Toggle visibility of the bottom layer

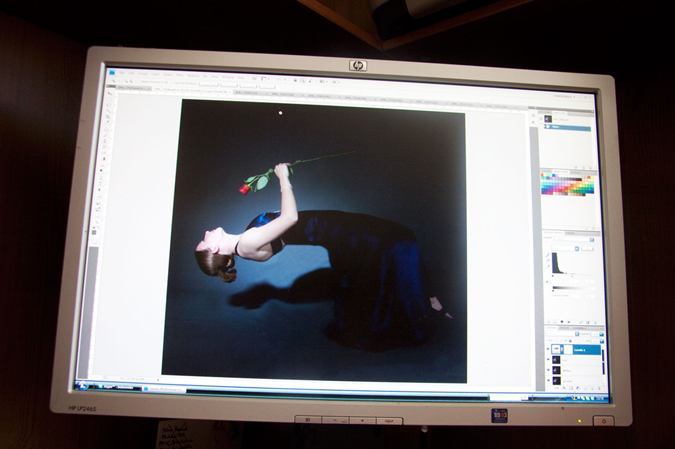point(549,381)
